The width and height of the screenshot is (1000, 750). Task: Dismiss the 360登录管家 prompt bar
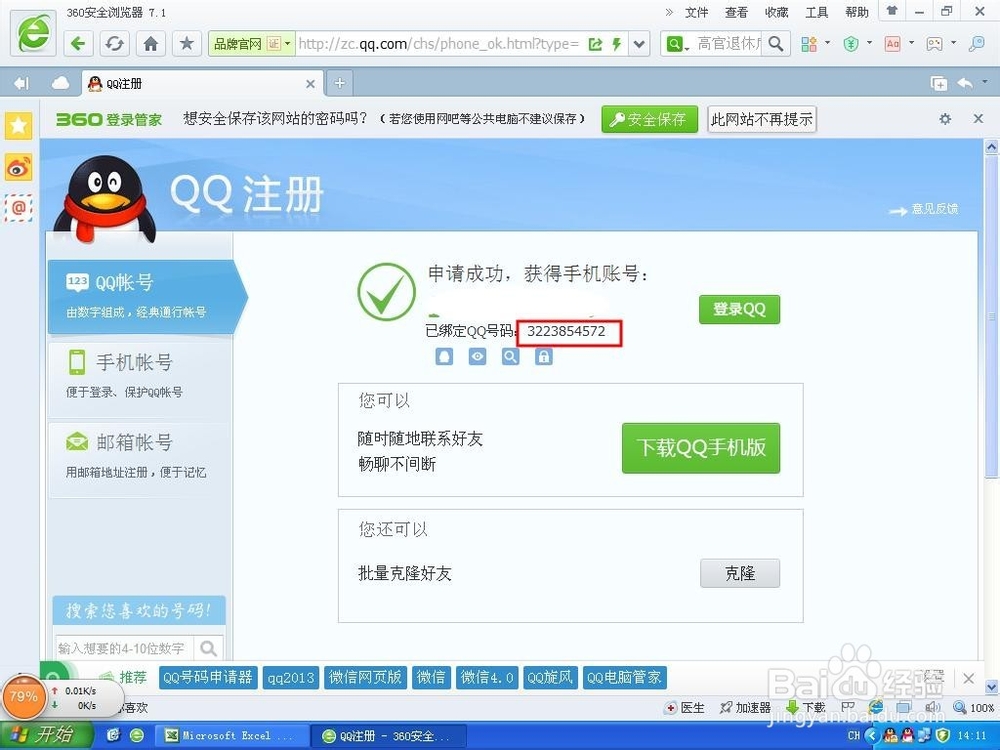pyautogui.click(x=978, y=119)
